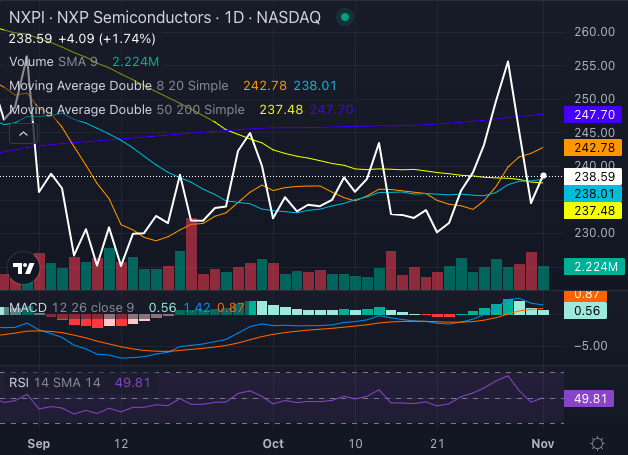This screenshot has height=455, width=628.
Task: Click the green market status dot
Action: (344, 17)
